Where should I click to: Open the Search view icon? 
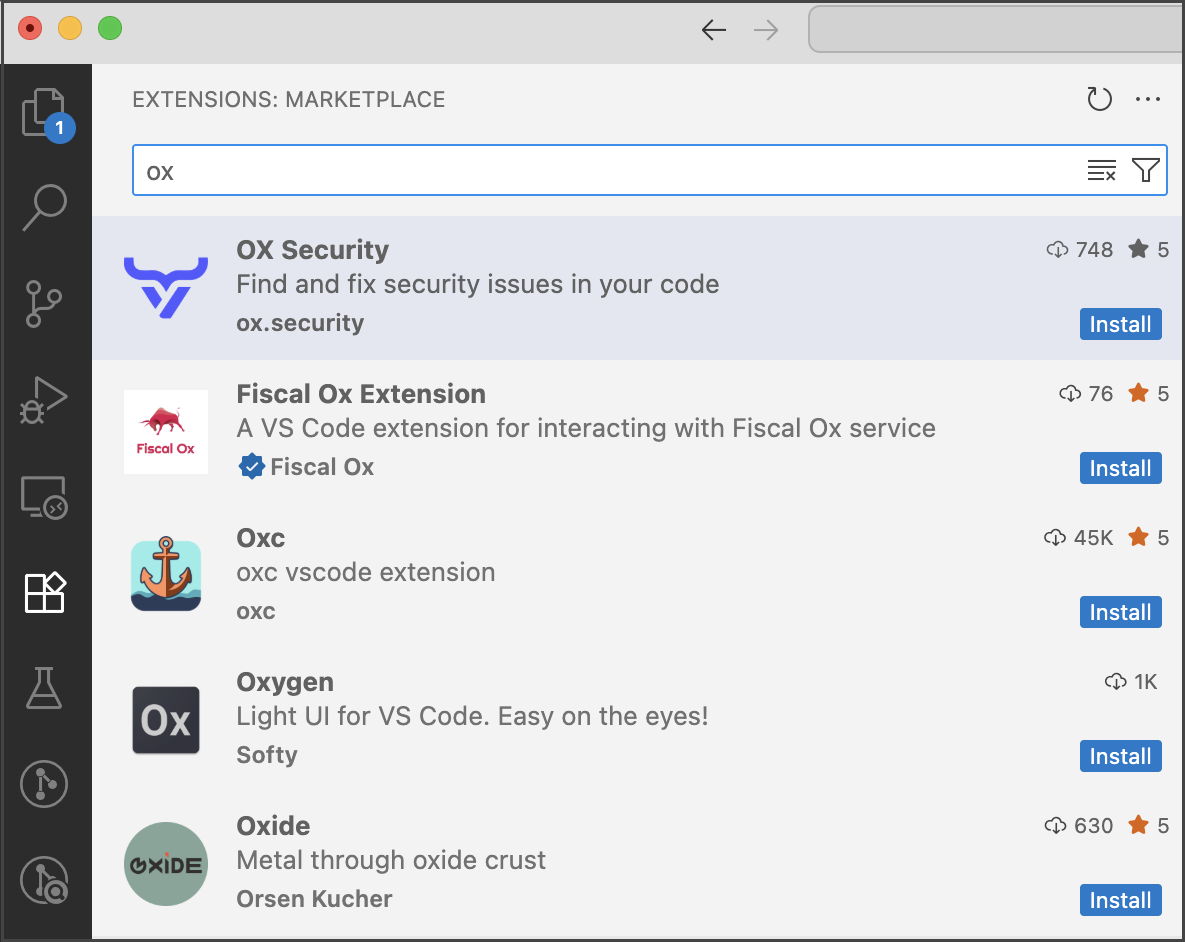pyautogui.click(x=45, y=207)
